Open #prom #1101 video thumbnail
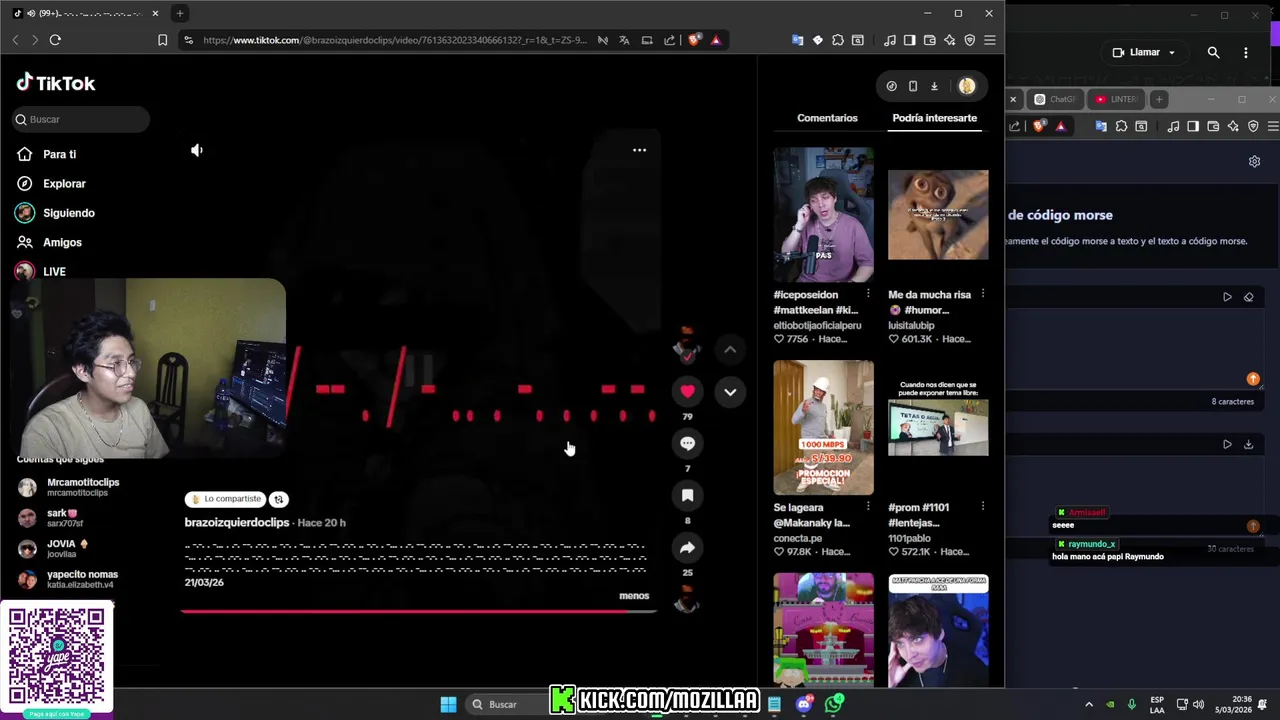 pyautogui.click(x=938, y=428)
